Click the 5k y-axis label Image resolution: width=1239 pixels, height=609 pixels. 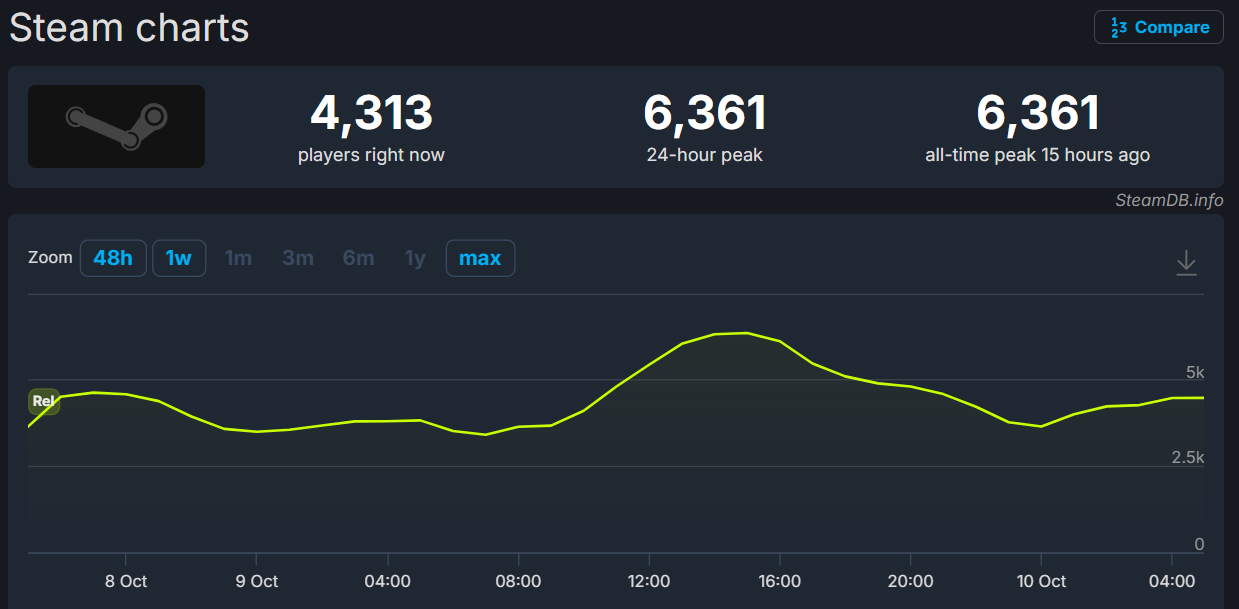click(1195, 372)
